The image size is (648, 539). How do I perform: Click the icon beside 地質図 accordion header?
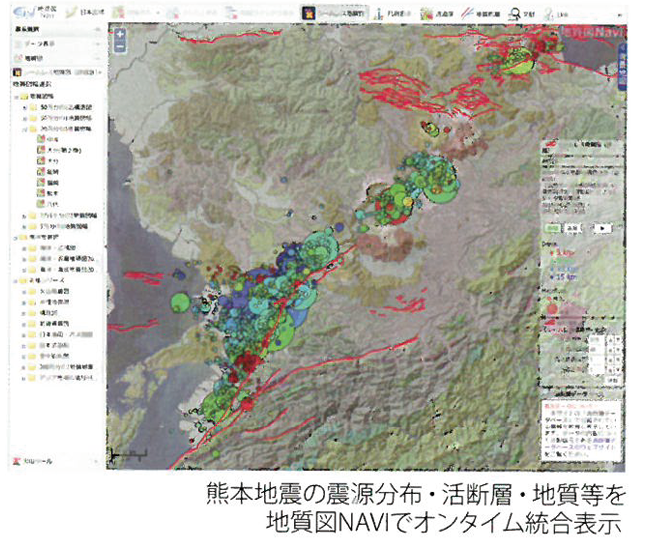click(17, 58)
